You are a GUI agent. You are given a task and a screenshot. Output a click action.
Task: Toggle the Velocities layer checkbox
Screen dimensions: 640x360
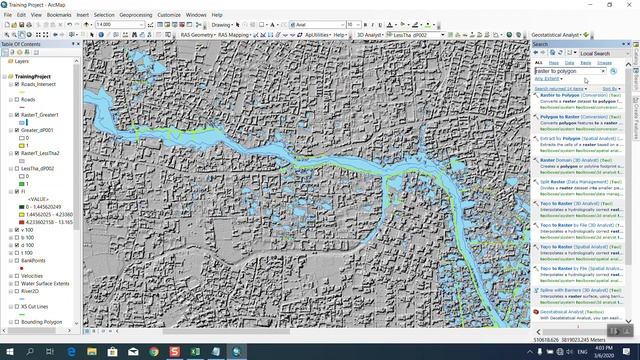coord(17,276)
